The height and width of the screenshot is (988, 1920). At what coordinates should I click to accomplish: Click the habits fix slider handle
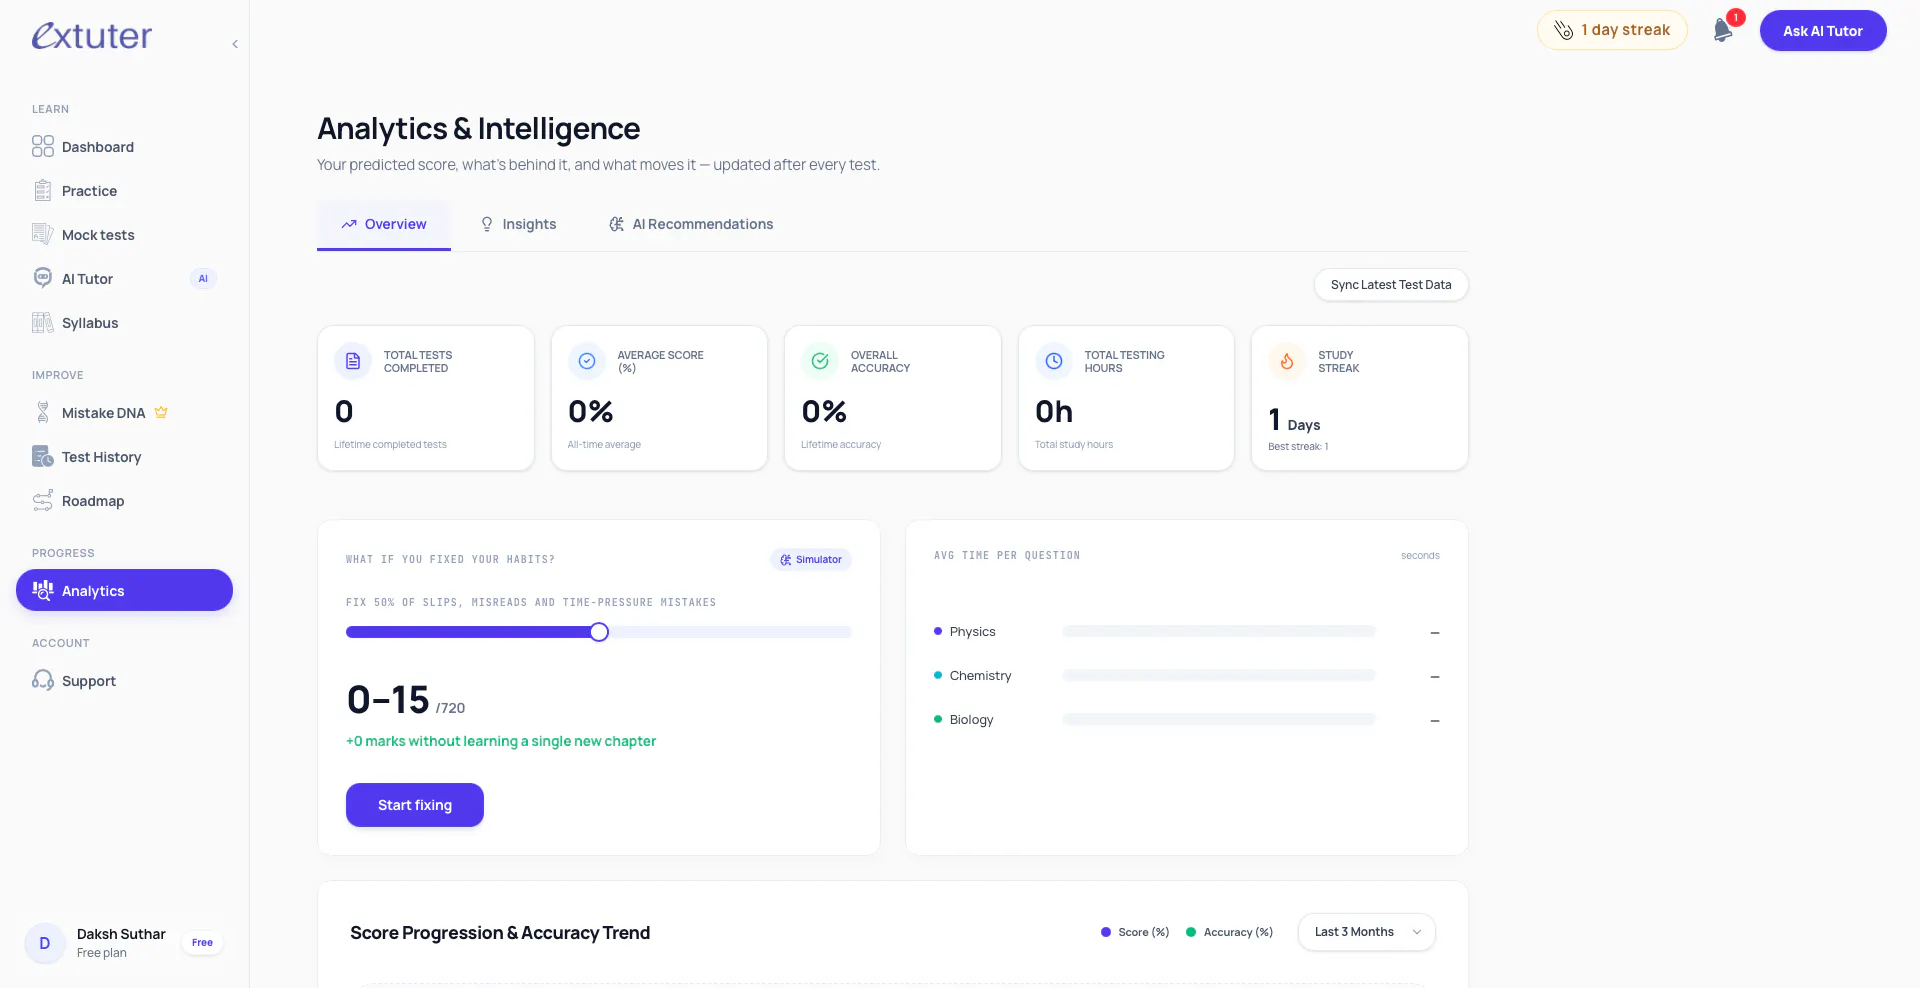coord(599,632)
